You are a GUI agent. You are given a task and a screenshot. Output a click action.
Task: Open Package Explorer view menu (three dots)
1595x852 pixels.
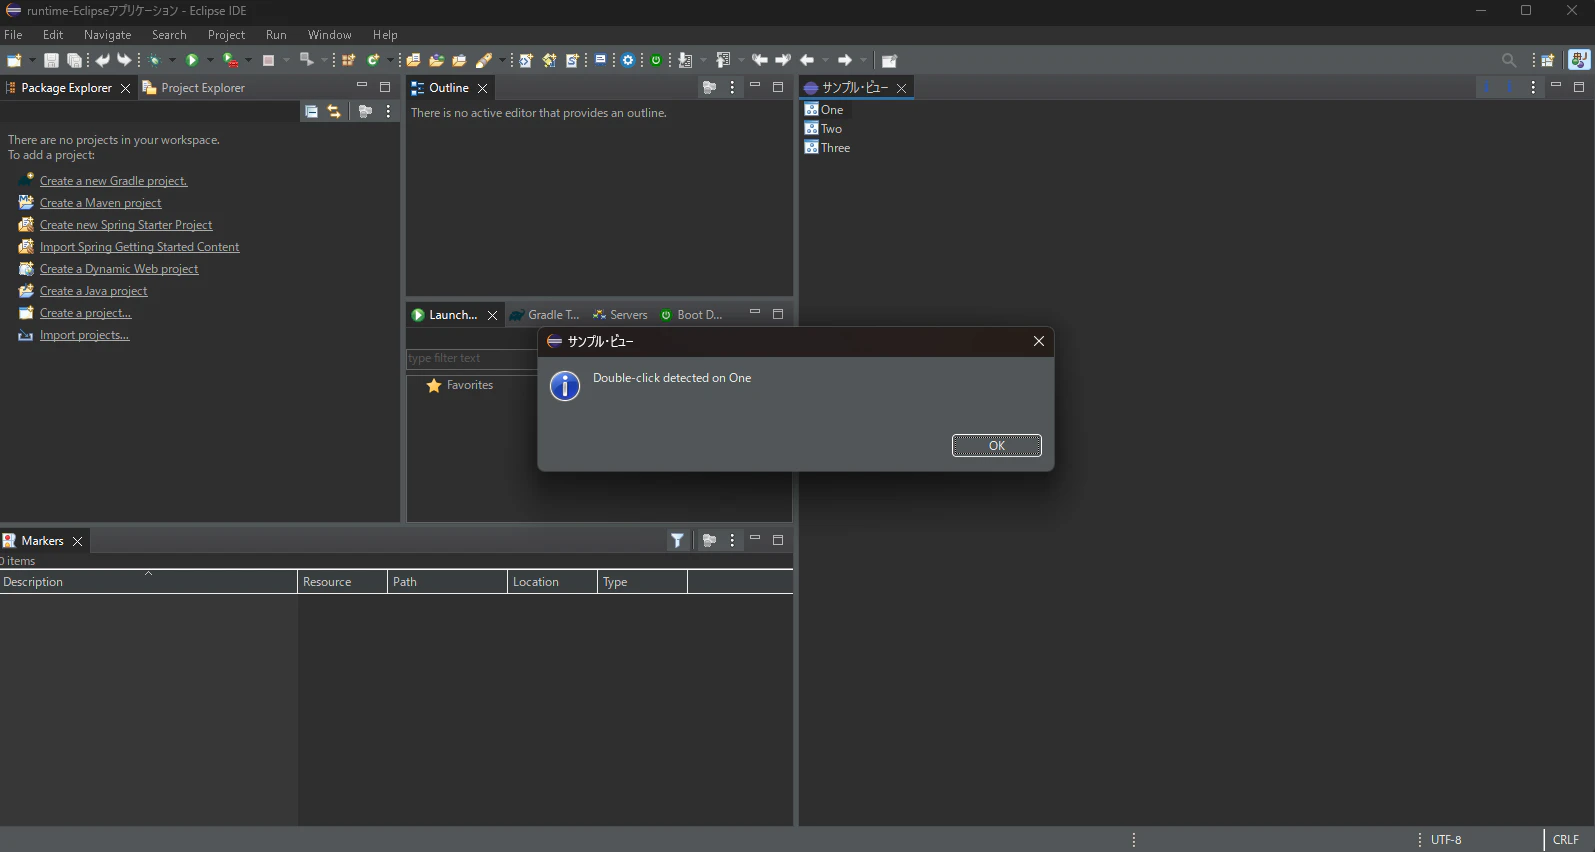[x=389, y=112]
